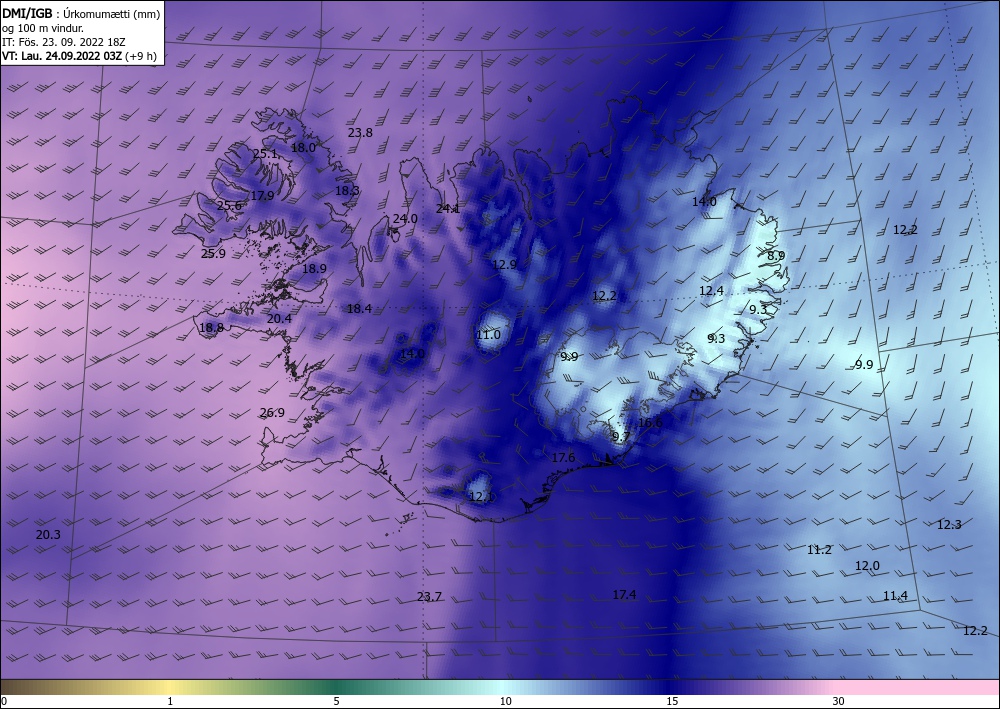Click the 8.9 value label

(x=776, y=255)
